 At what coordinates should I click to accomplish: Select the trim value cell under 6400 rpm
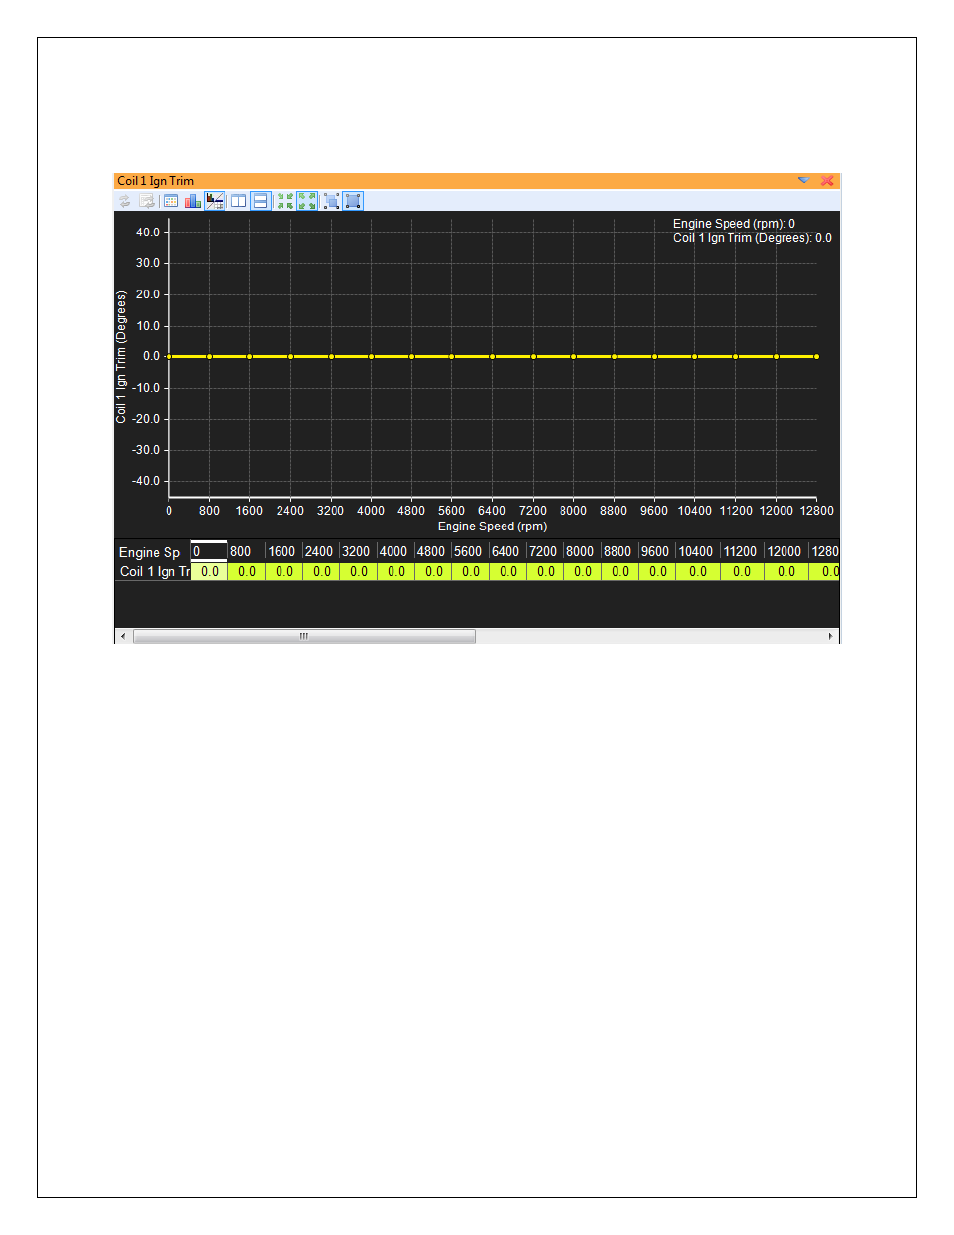(x=508, y=572)
